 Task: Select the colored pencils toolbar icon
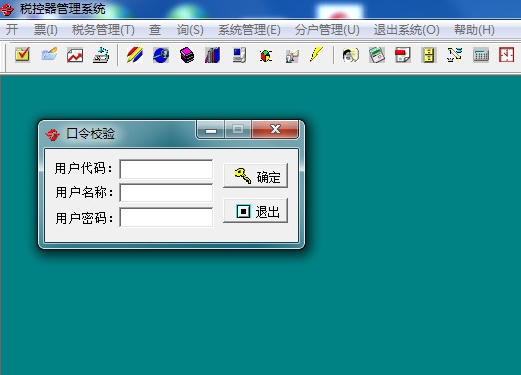[x=134, y=55]
